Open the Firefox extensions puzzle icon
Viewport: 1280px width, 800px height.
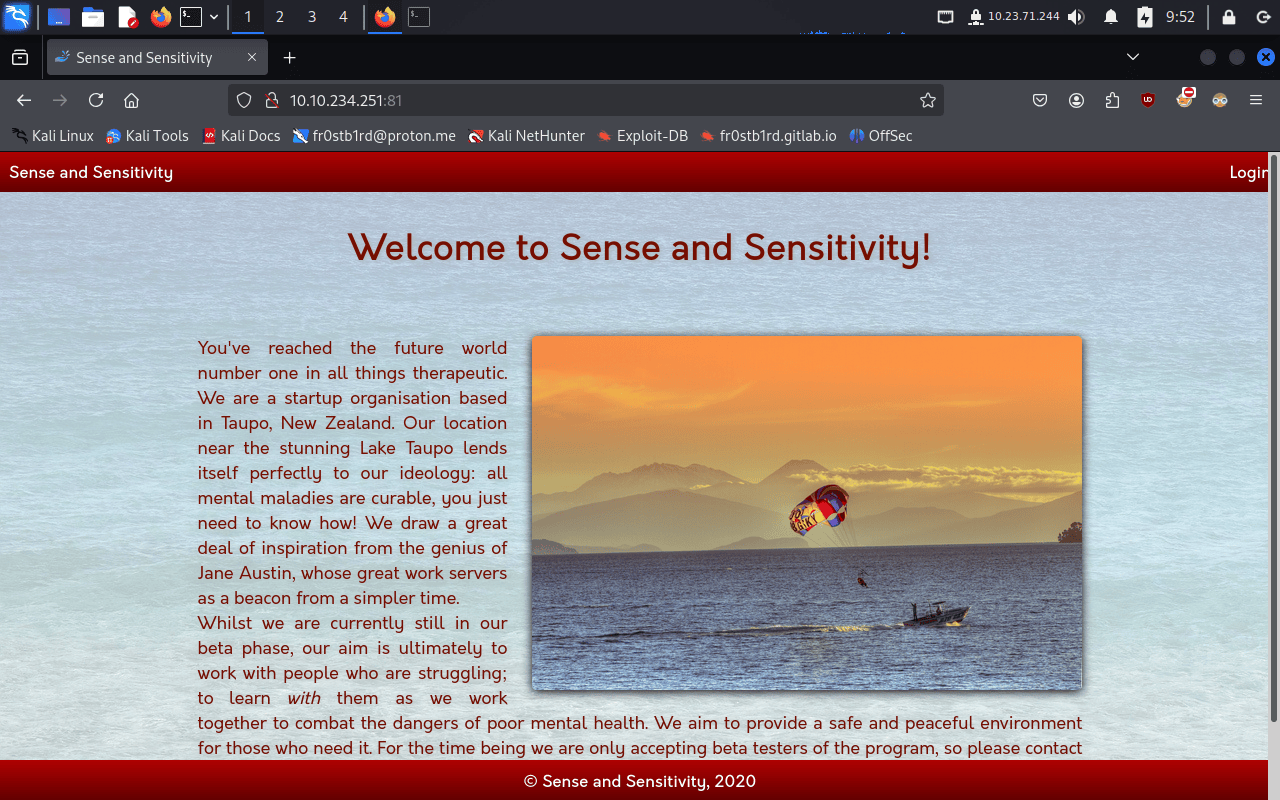[1112, 100]
